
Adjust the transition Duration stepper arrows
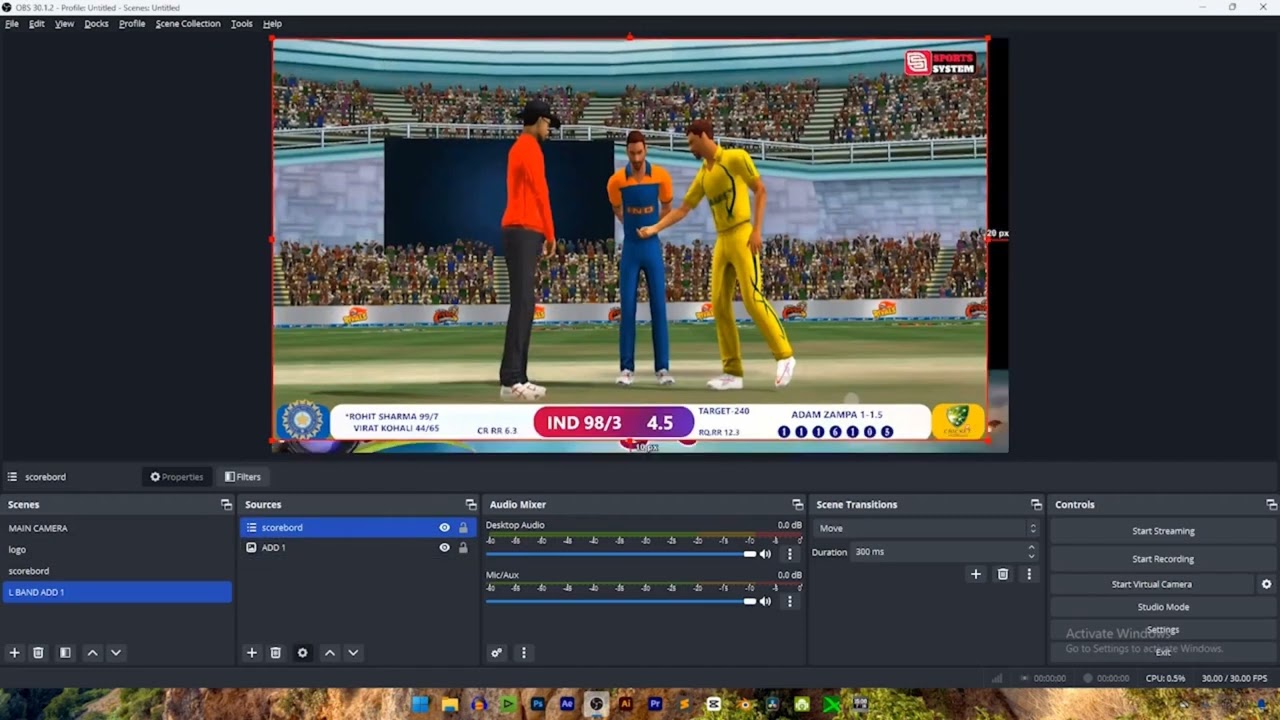(1031, 552)
